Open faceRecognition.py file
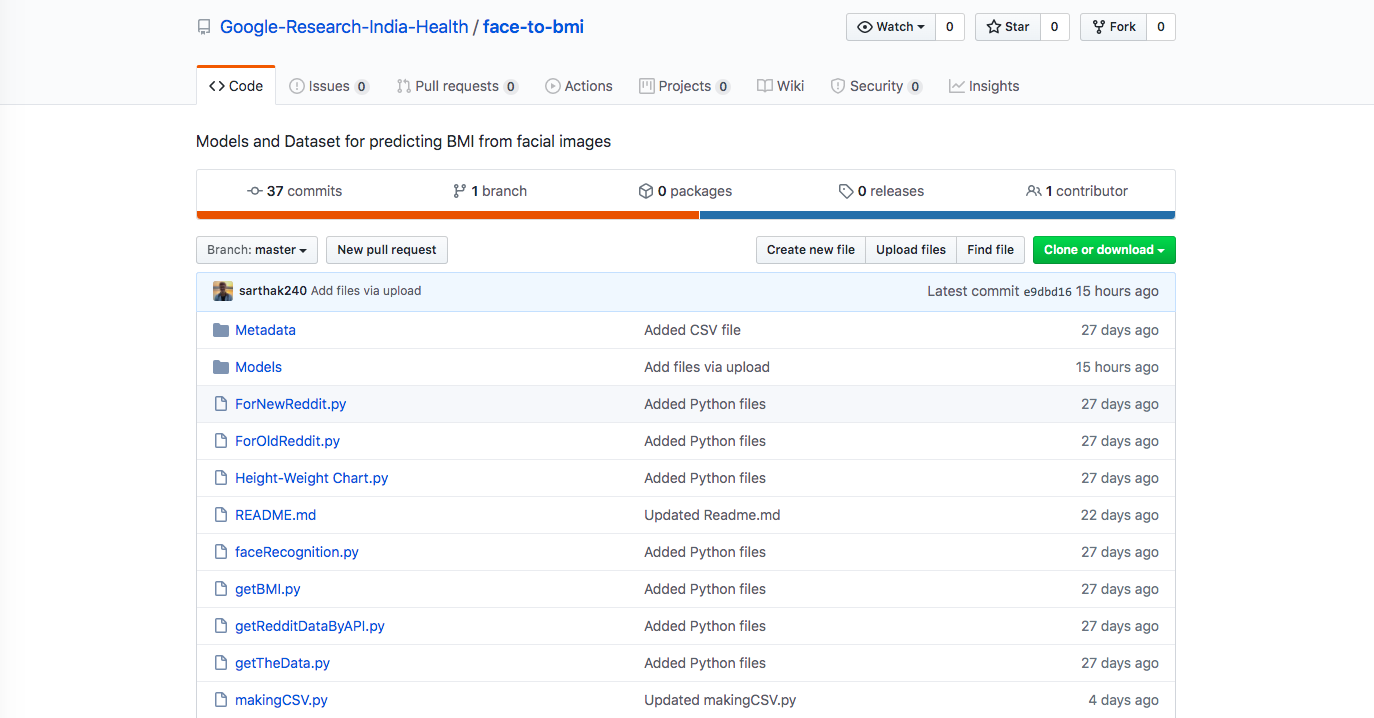 (297, 552)
